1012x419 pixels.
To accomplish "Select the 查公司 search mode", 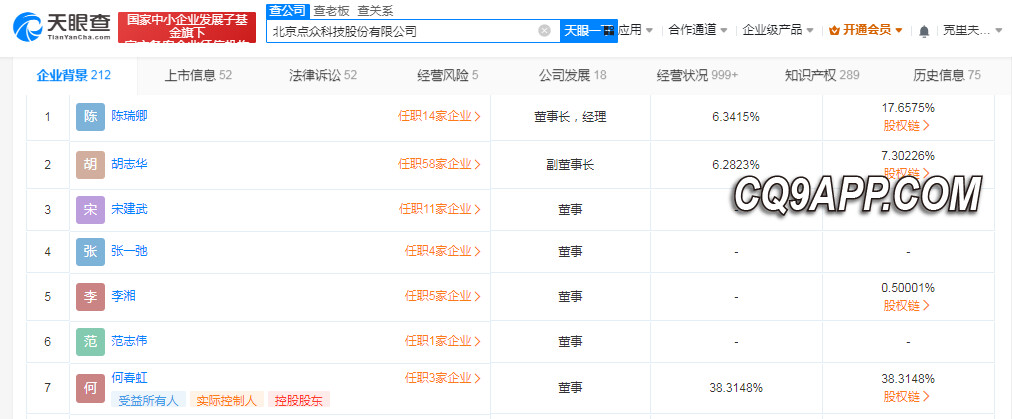I will (x=287, y=10).
